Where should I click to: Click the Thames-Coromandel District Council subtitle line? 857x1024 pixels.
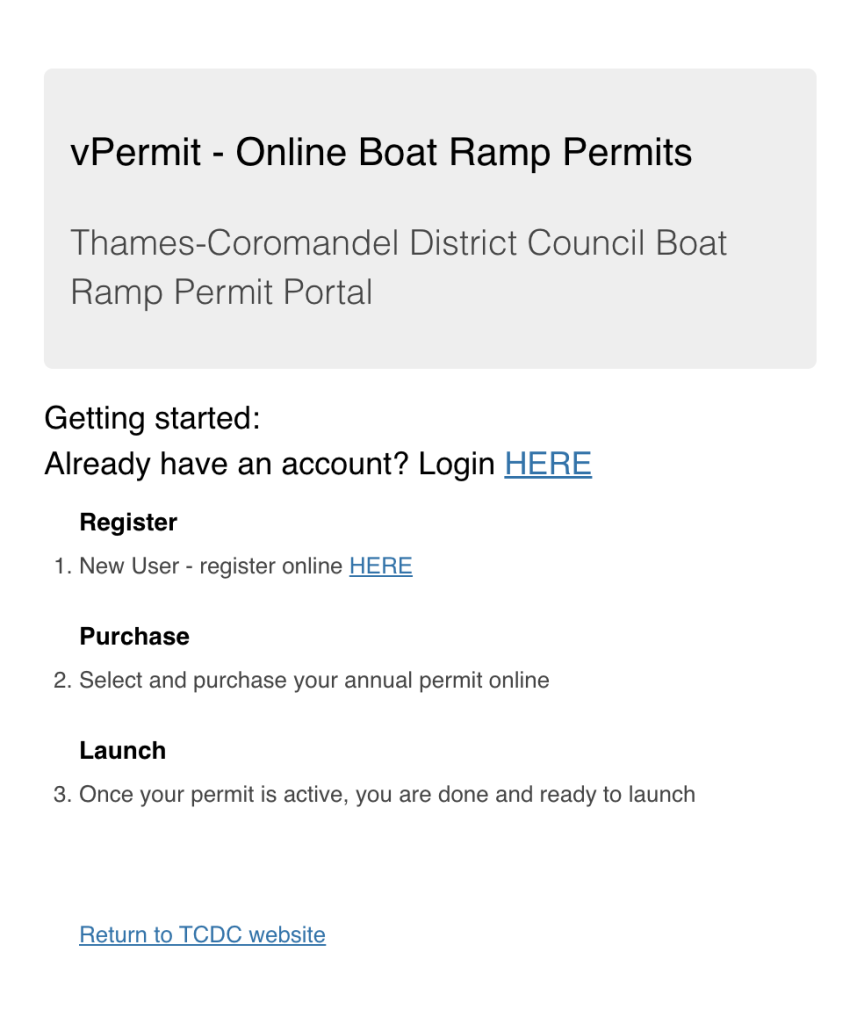pos(398,243)
